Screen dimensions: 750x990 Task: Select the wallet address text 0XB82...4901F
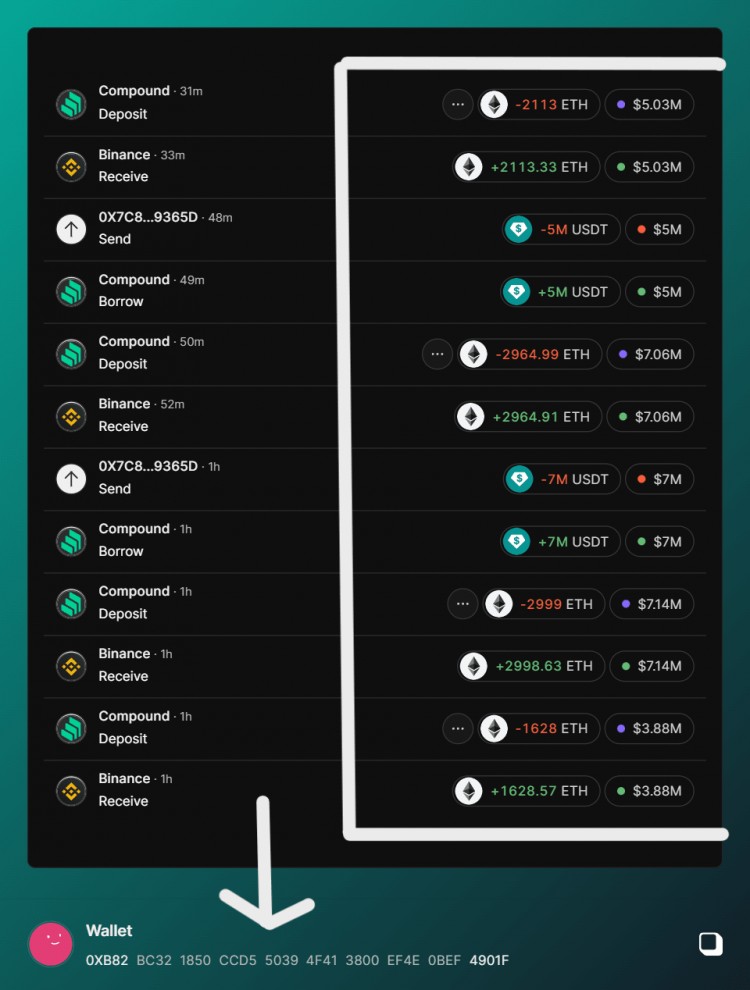click(297, 960)
